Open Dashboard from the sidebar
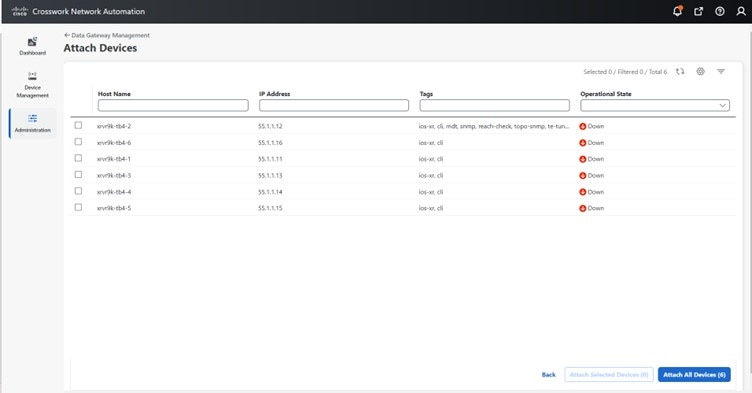 click(33, 46)
